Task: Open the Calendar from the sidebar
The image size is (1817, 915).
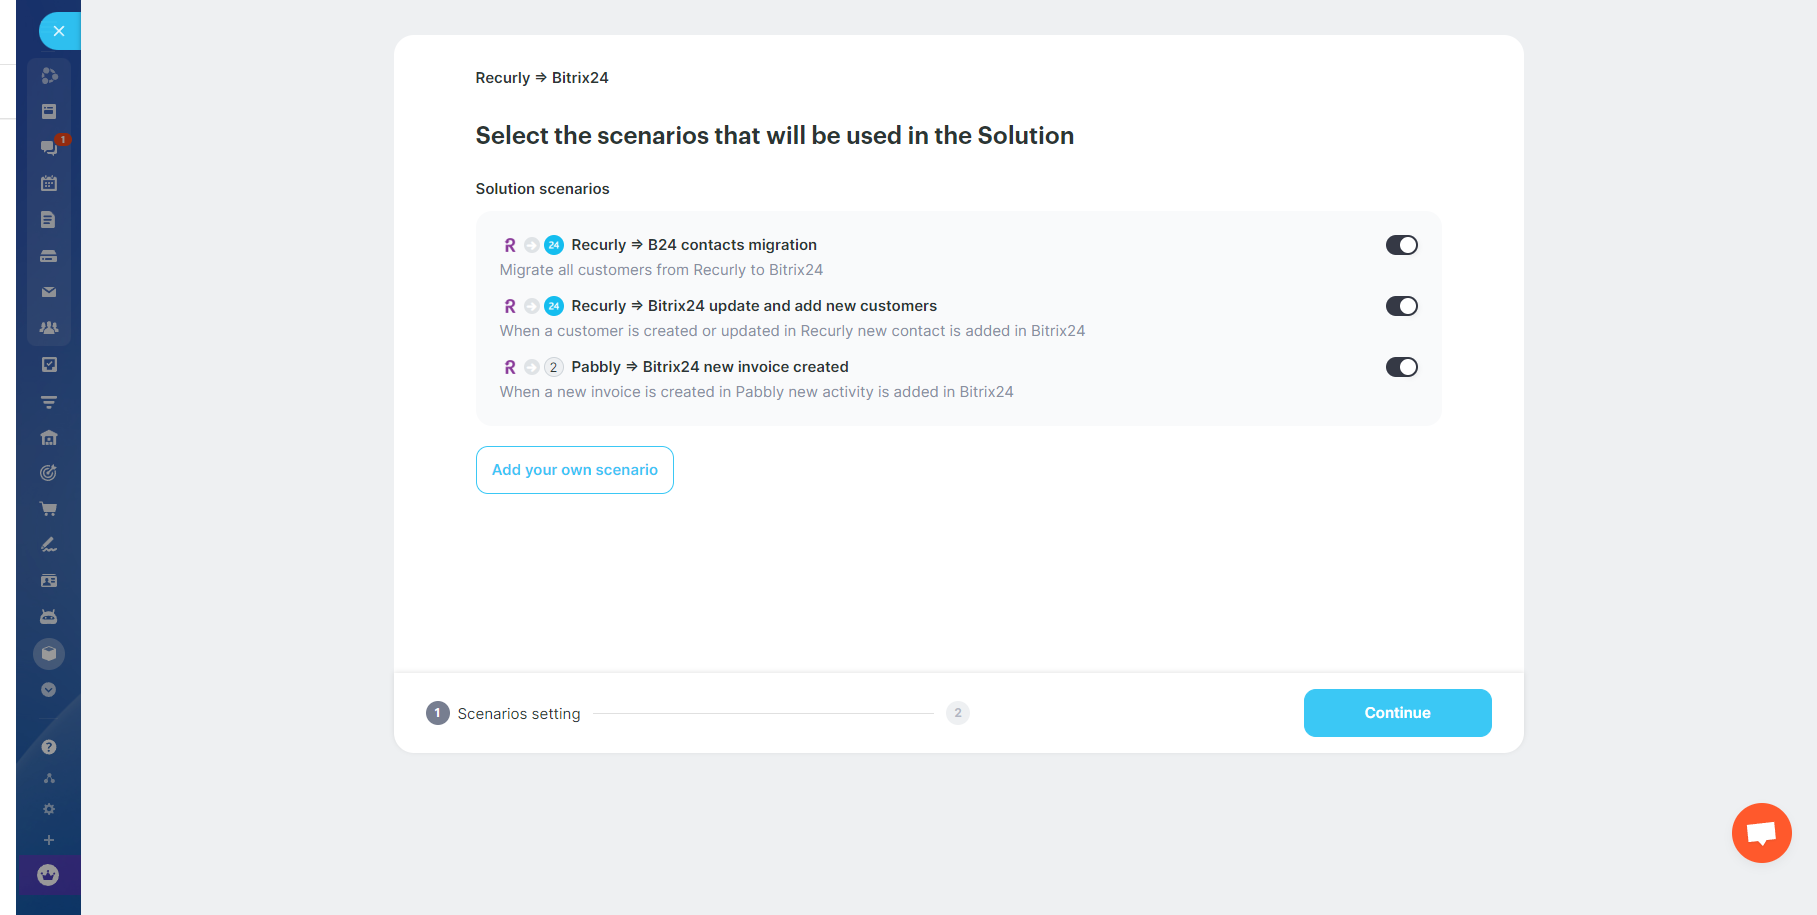Action: click(x=49, y=183)
